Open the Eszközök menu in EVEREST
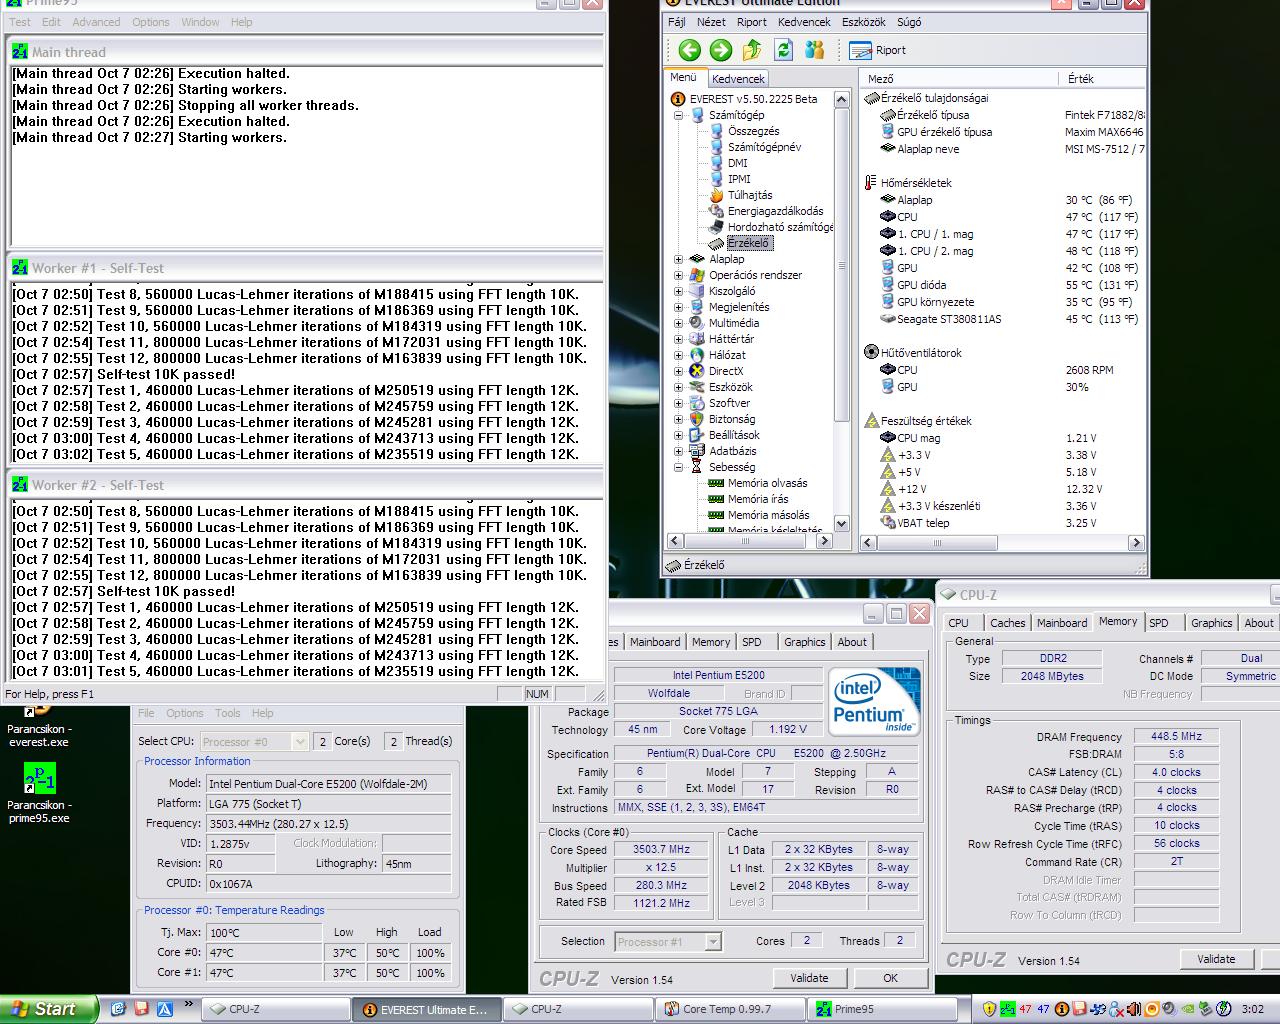The width and height of the screenshot is (1280, 1024). click(864, 22)
